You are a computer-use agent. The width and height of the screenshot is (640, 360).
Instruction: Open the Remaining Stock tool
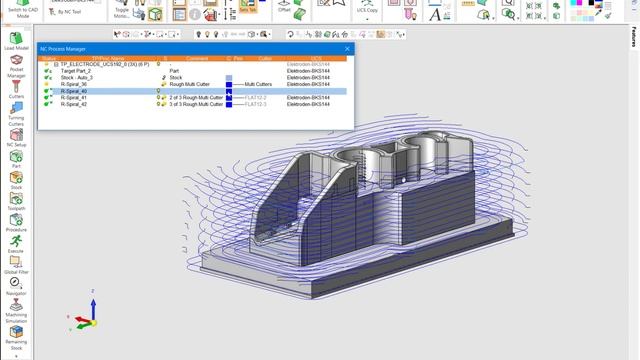(16, 338)
